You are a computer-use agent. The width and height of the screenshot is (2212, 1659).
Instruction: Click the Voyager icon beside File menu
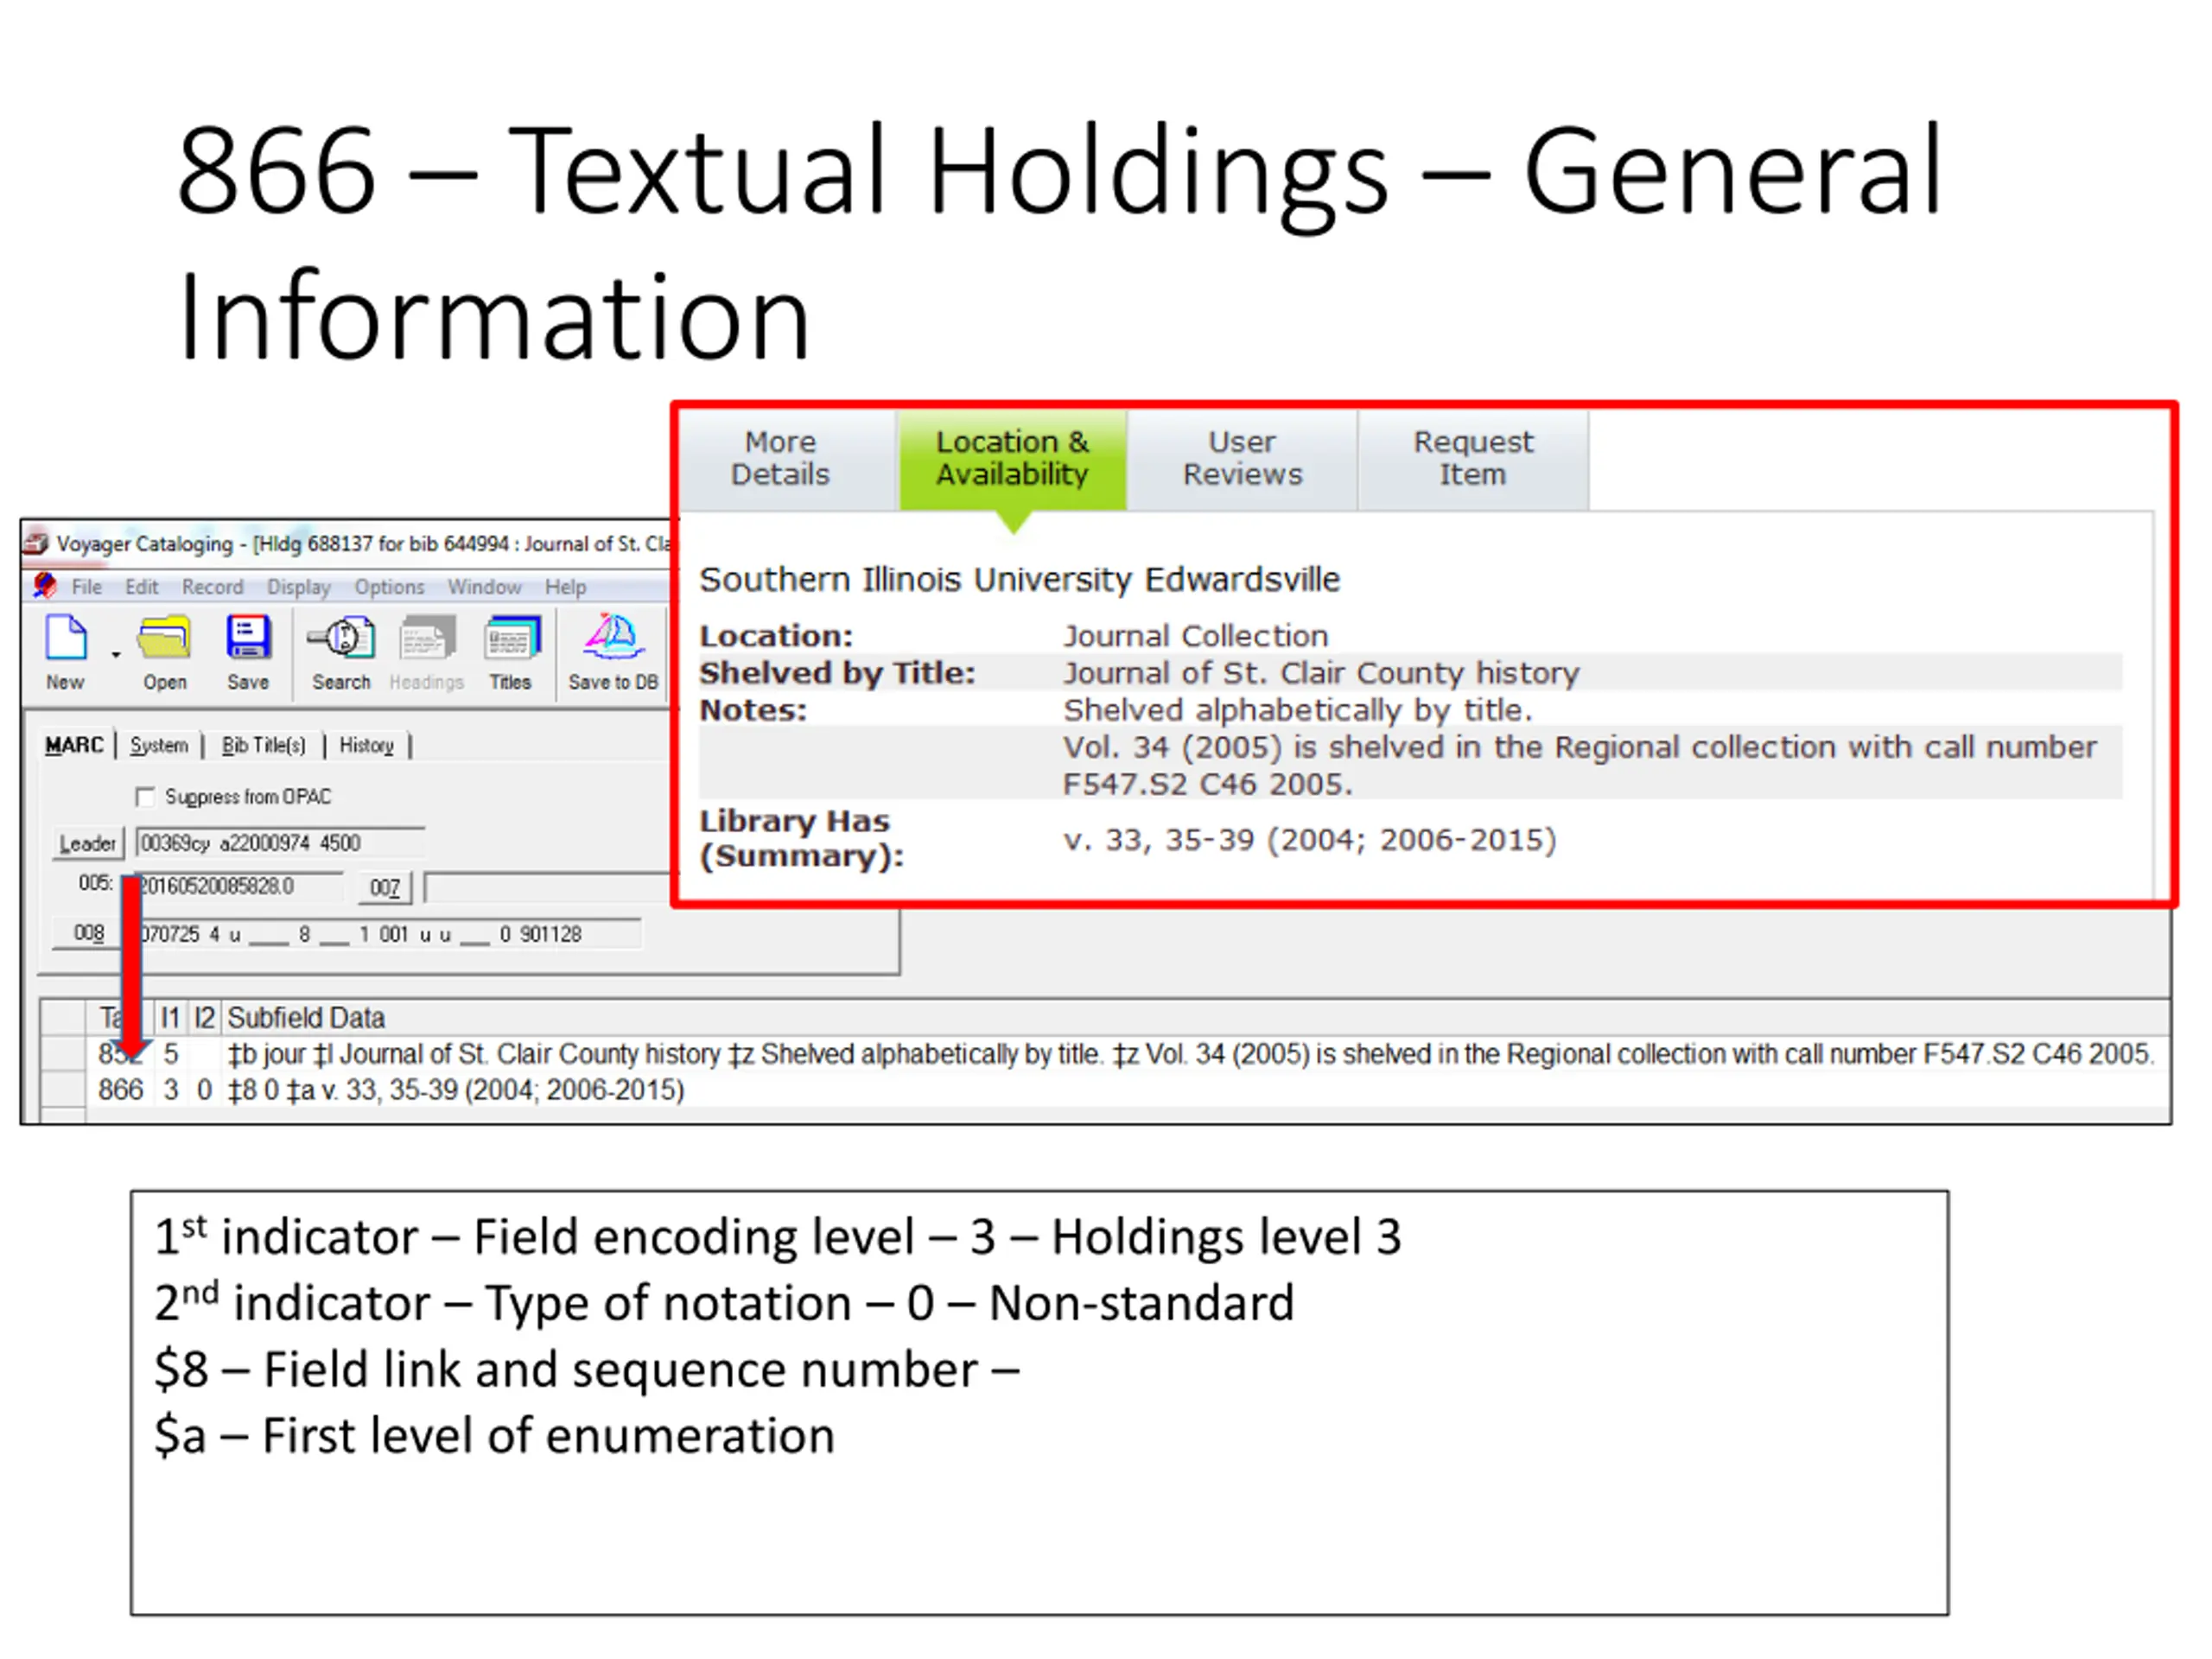[x=44, y=585]
